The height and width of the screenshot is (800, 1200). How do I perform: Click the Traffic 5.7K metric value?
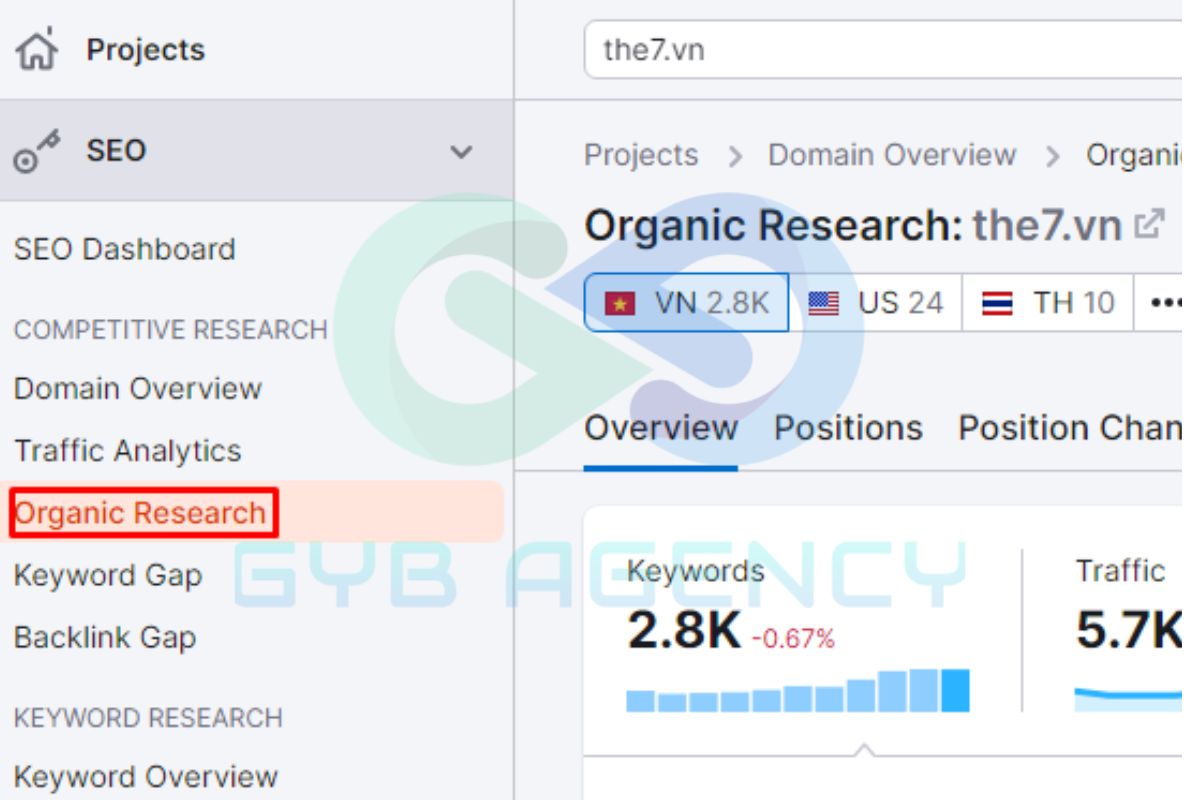[1129, 631]
